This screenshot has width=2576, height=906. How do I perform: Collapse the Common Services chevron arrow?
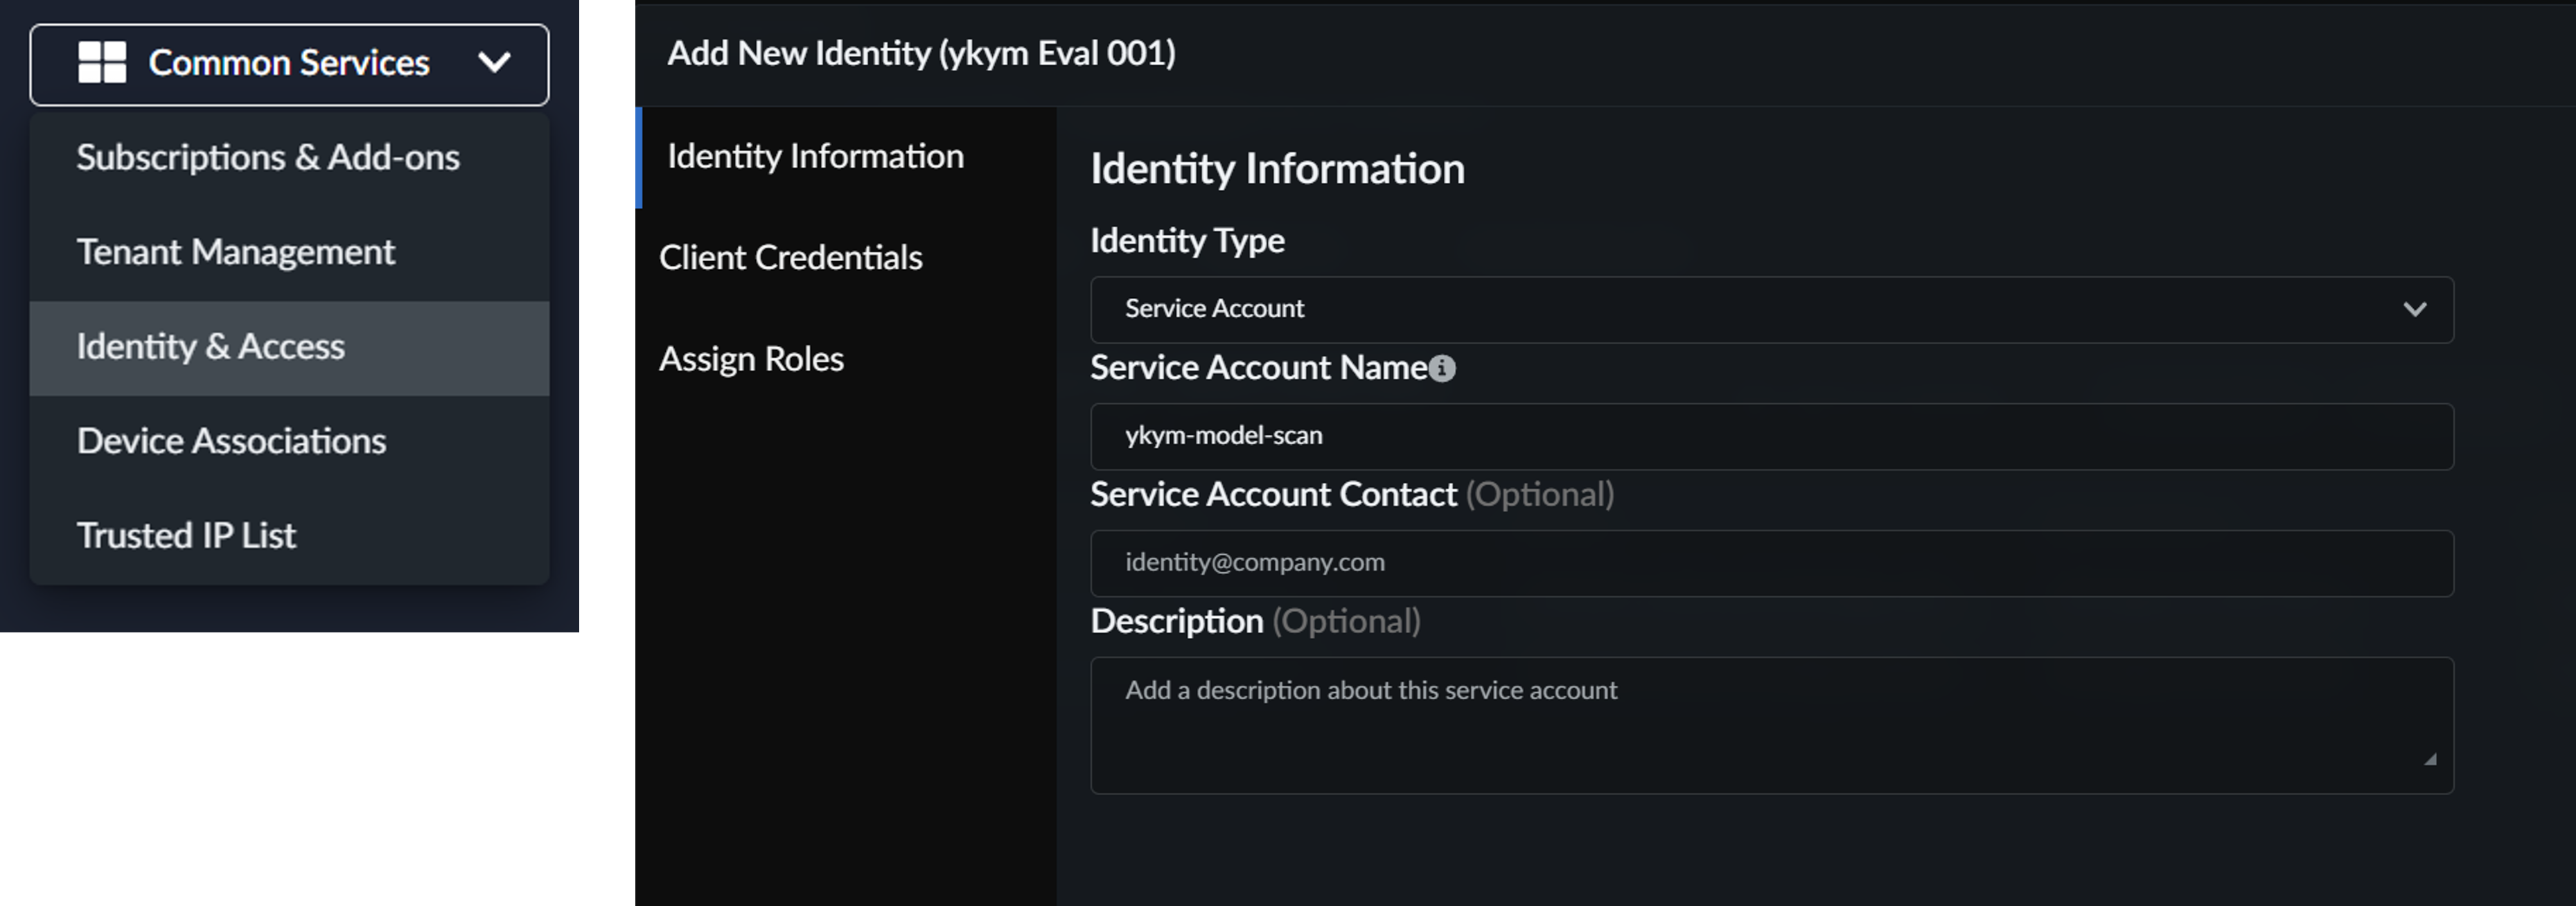tap(494, 63)
